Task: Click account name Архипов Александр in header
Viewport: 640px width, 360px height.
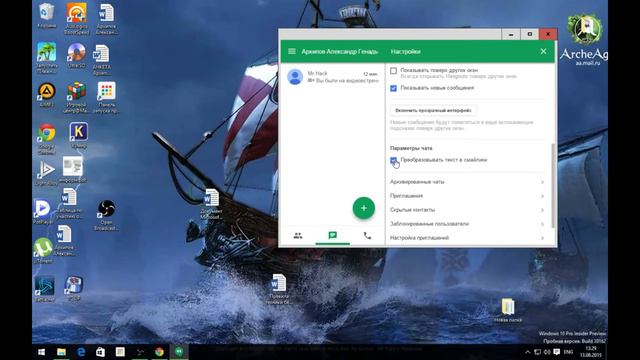Action: pyautogui.click(x=340, y=51)
